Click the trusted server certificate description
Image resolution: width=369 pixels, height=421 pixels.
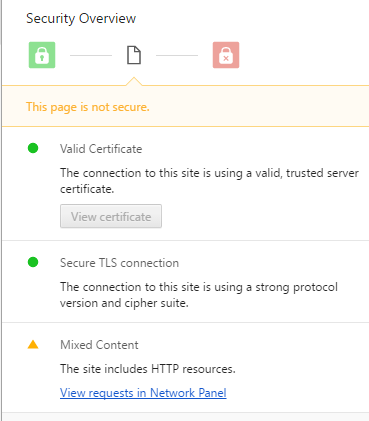pyautogui.click(x=209, y=181)
